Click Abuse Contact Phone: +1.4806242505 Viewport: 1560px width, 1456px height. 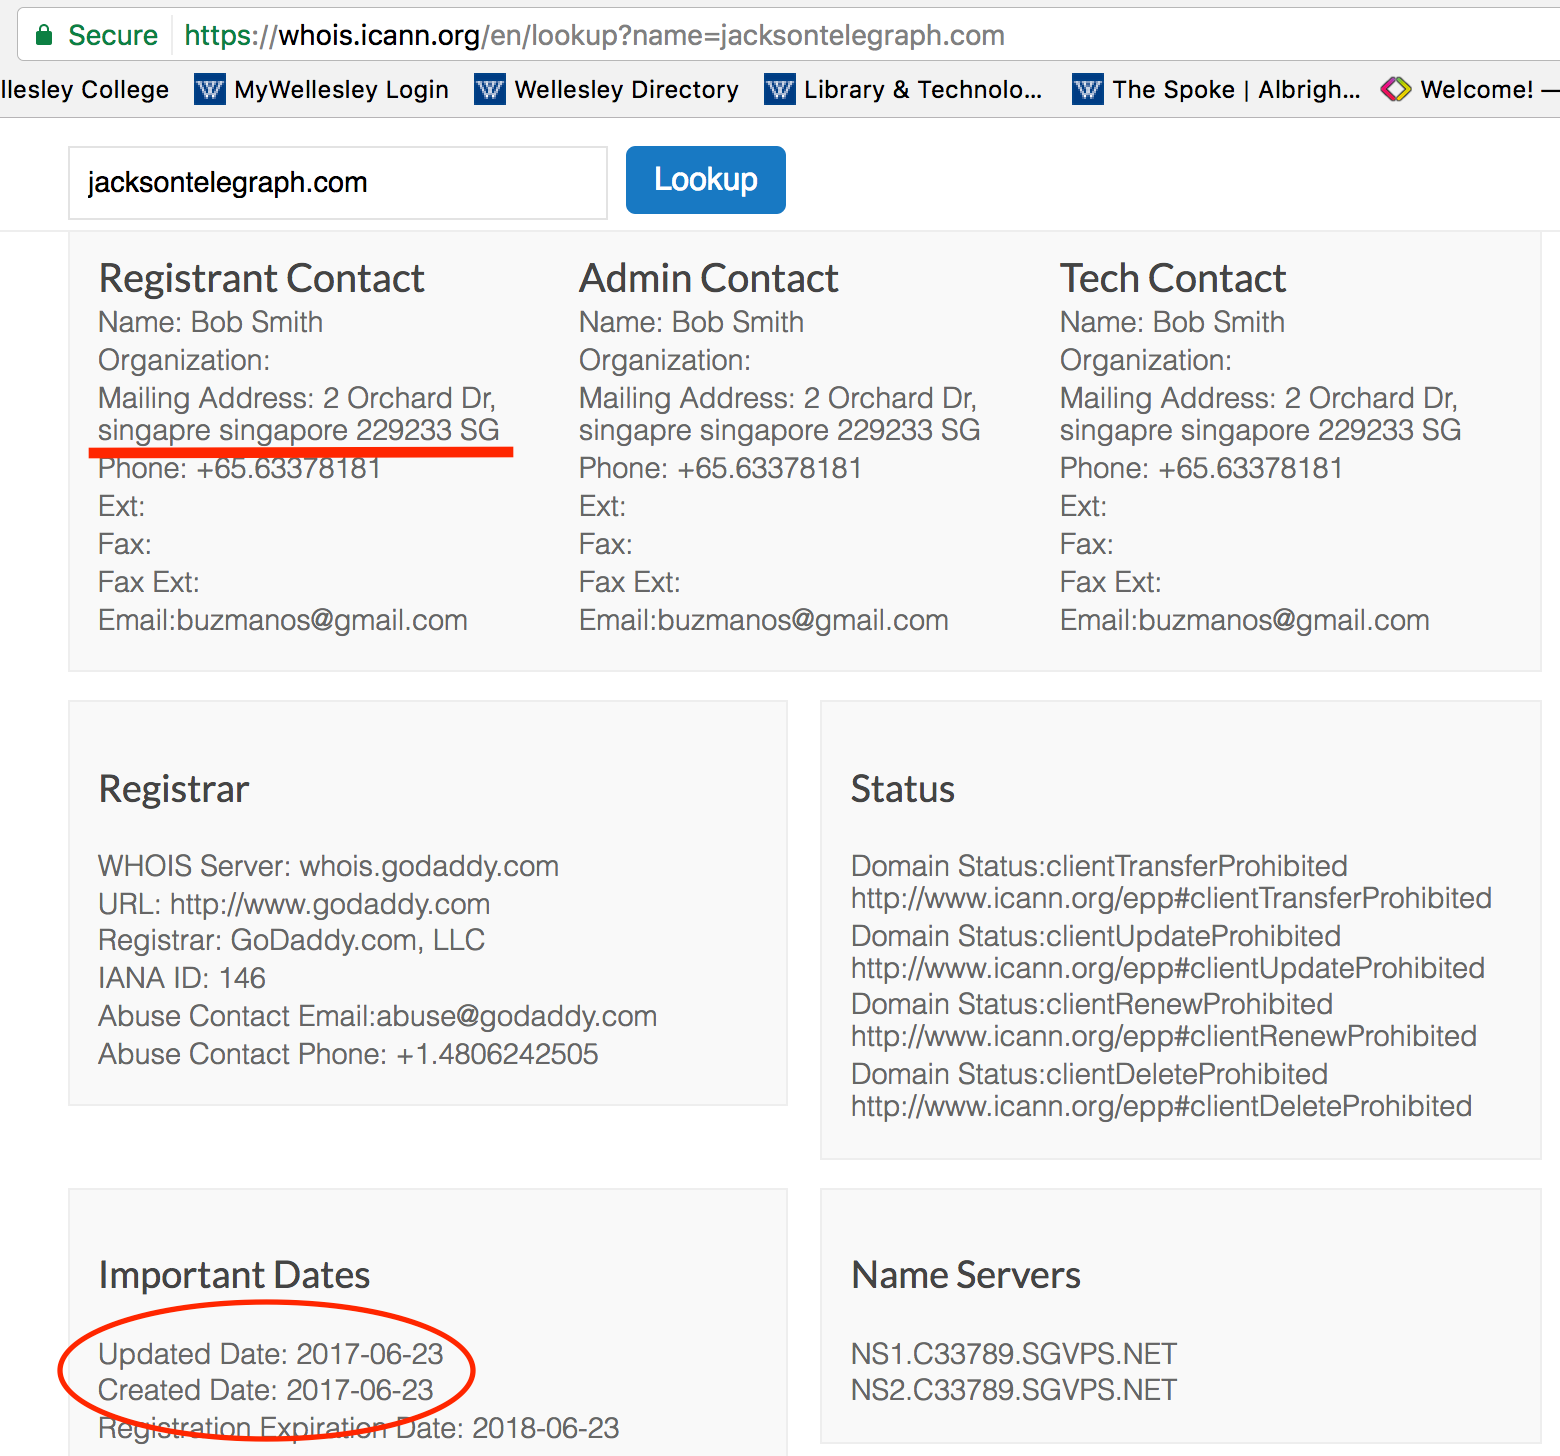coord(348,1054)
